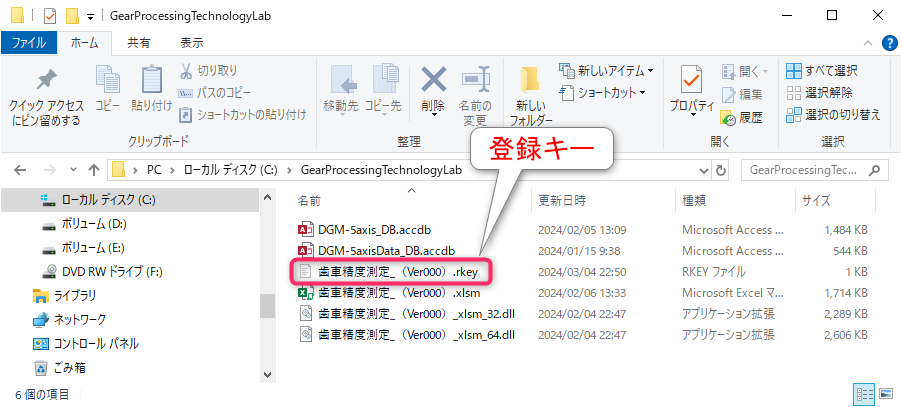This screenshot has height=407, width=902.
Task: Open the ファイル menu tab
Action: tap(29, 43)
